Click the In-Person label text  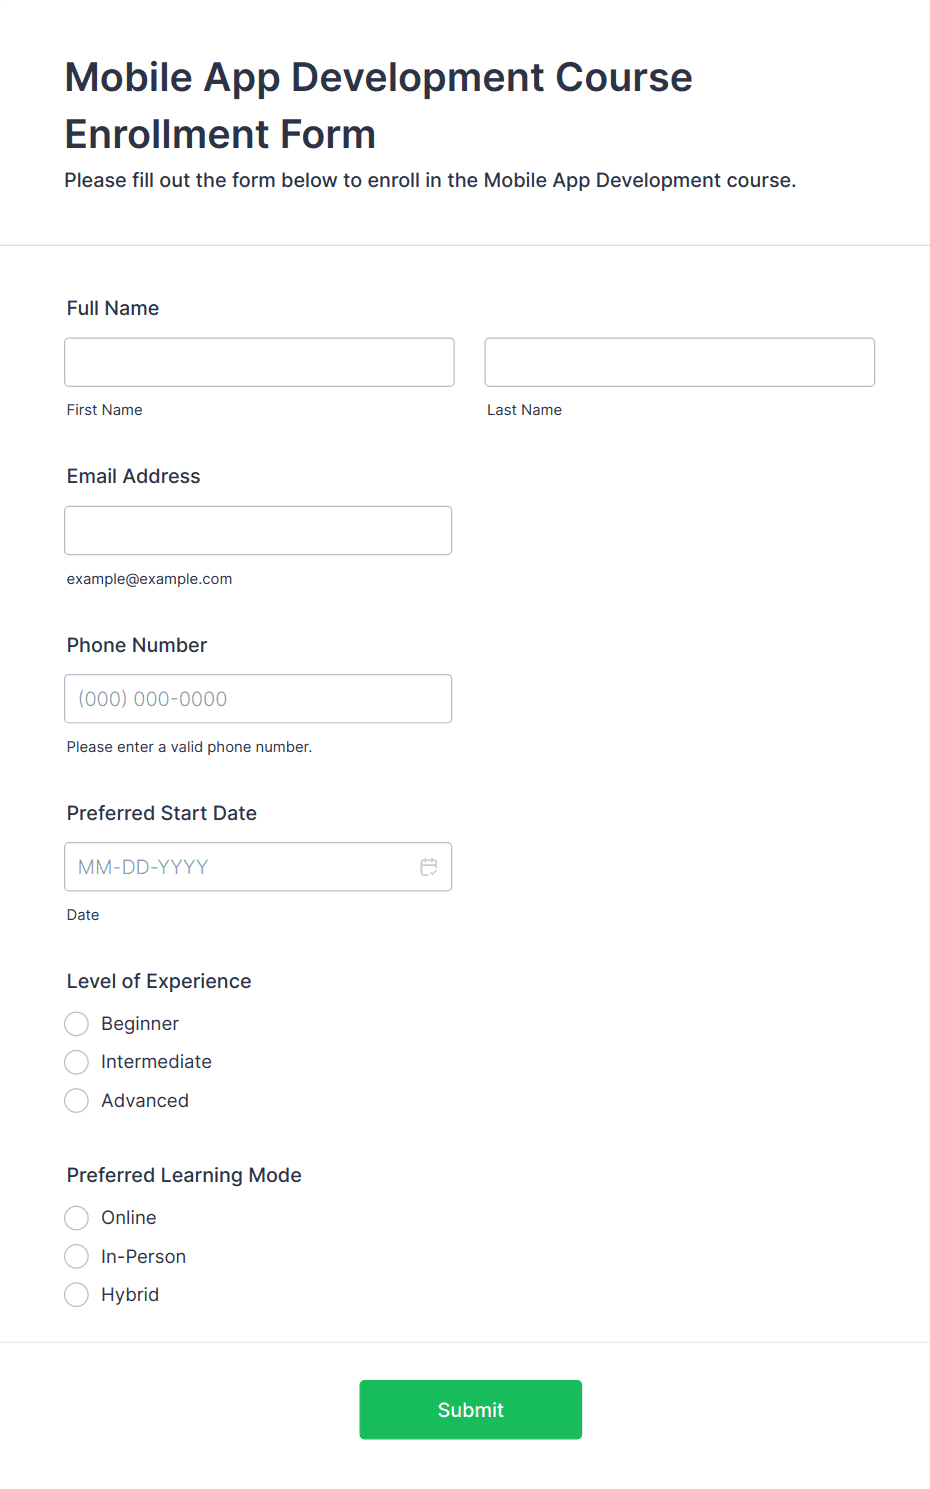point(143,1256)
